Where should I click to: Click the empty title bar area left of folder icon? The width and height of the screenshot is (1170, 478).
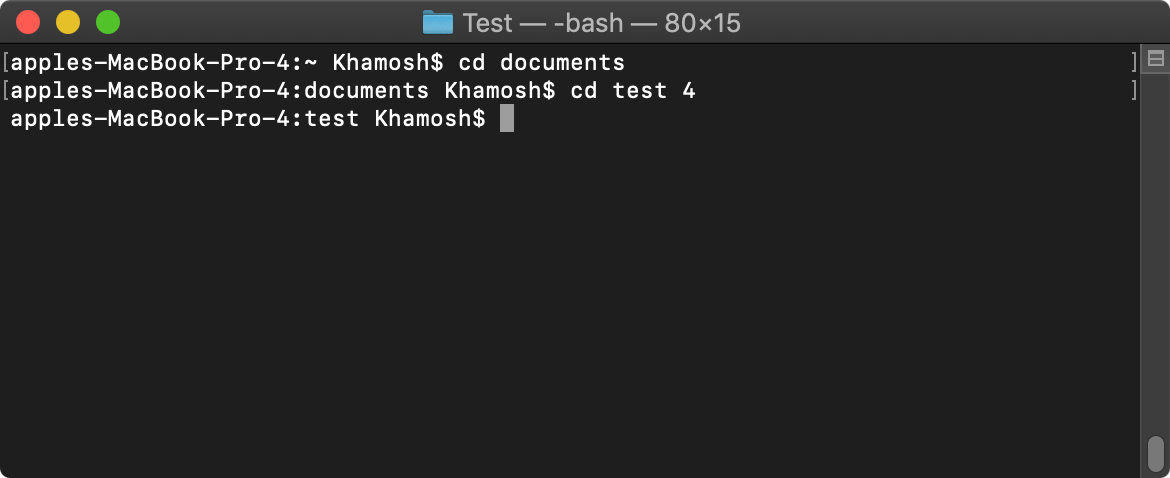coord(269,22)
